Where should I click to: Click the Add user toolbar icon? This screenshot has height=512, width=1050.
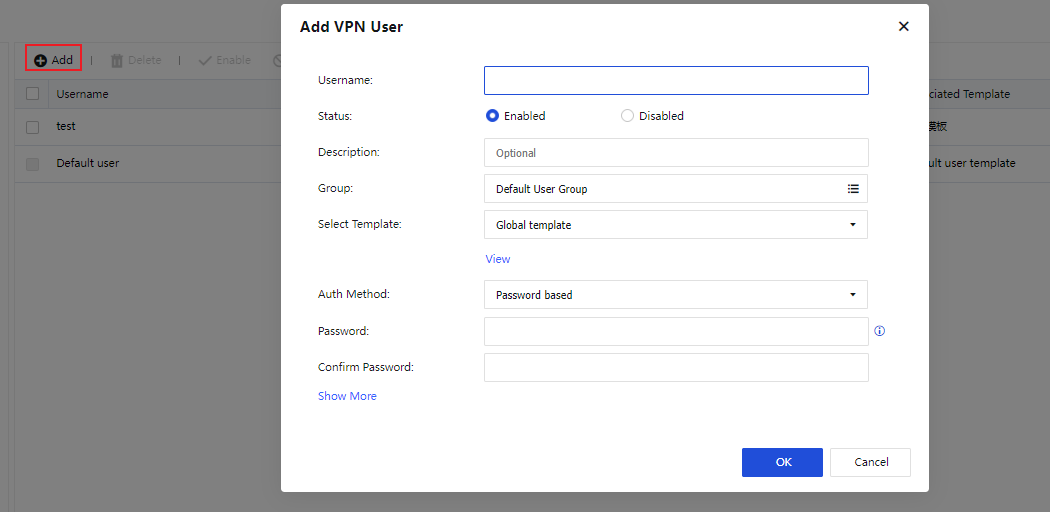[x=41, y=60]
